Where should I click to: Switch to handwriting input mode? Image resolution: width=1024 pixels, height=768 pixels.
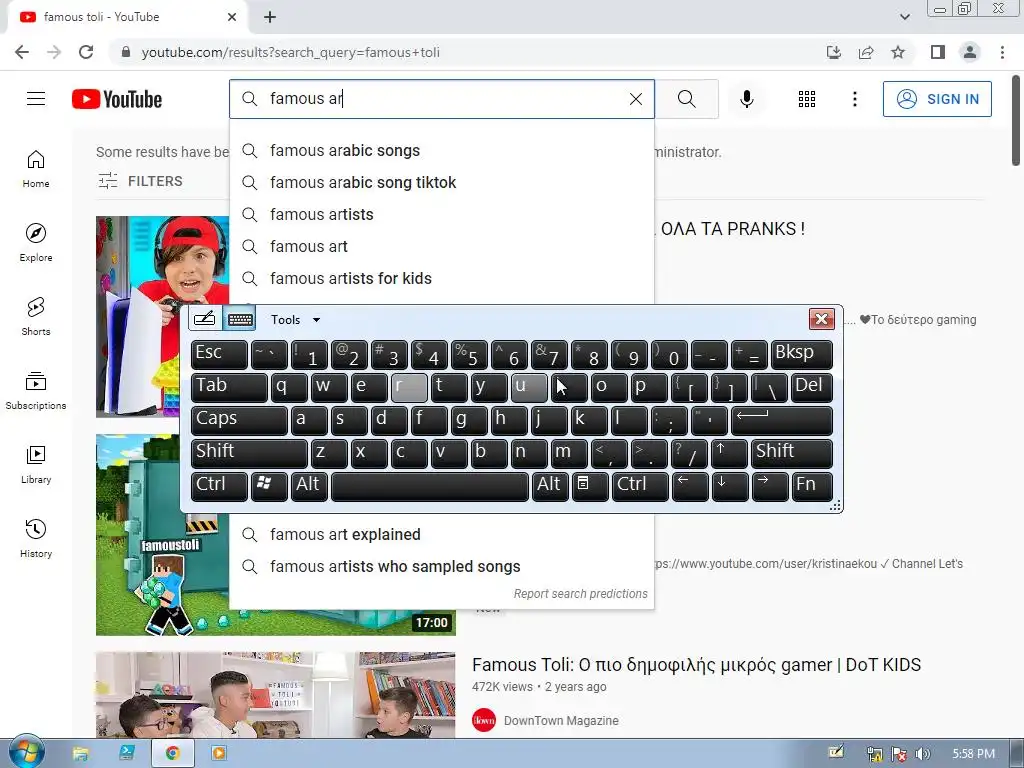click(x=204, y=319)
